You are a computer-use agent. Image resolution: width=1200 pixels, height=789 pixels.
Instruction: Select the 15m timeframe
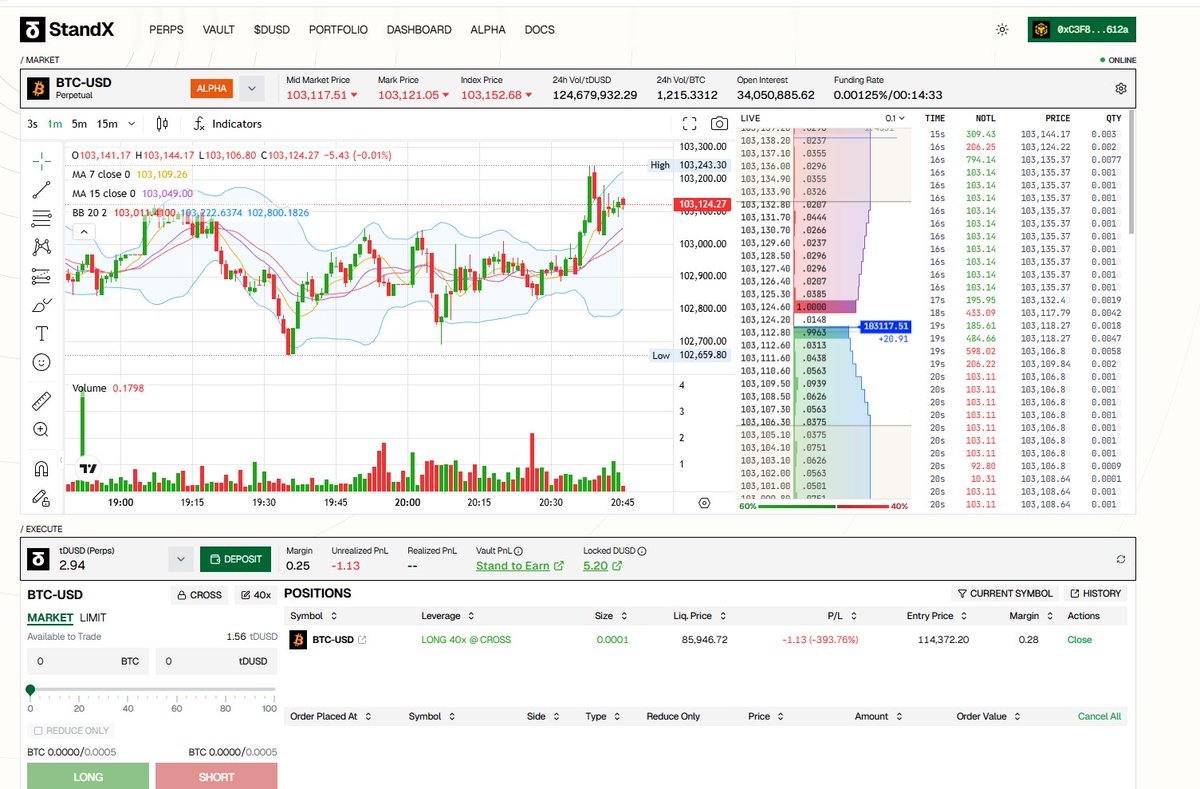pos(107,124)
